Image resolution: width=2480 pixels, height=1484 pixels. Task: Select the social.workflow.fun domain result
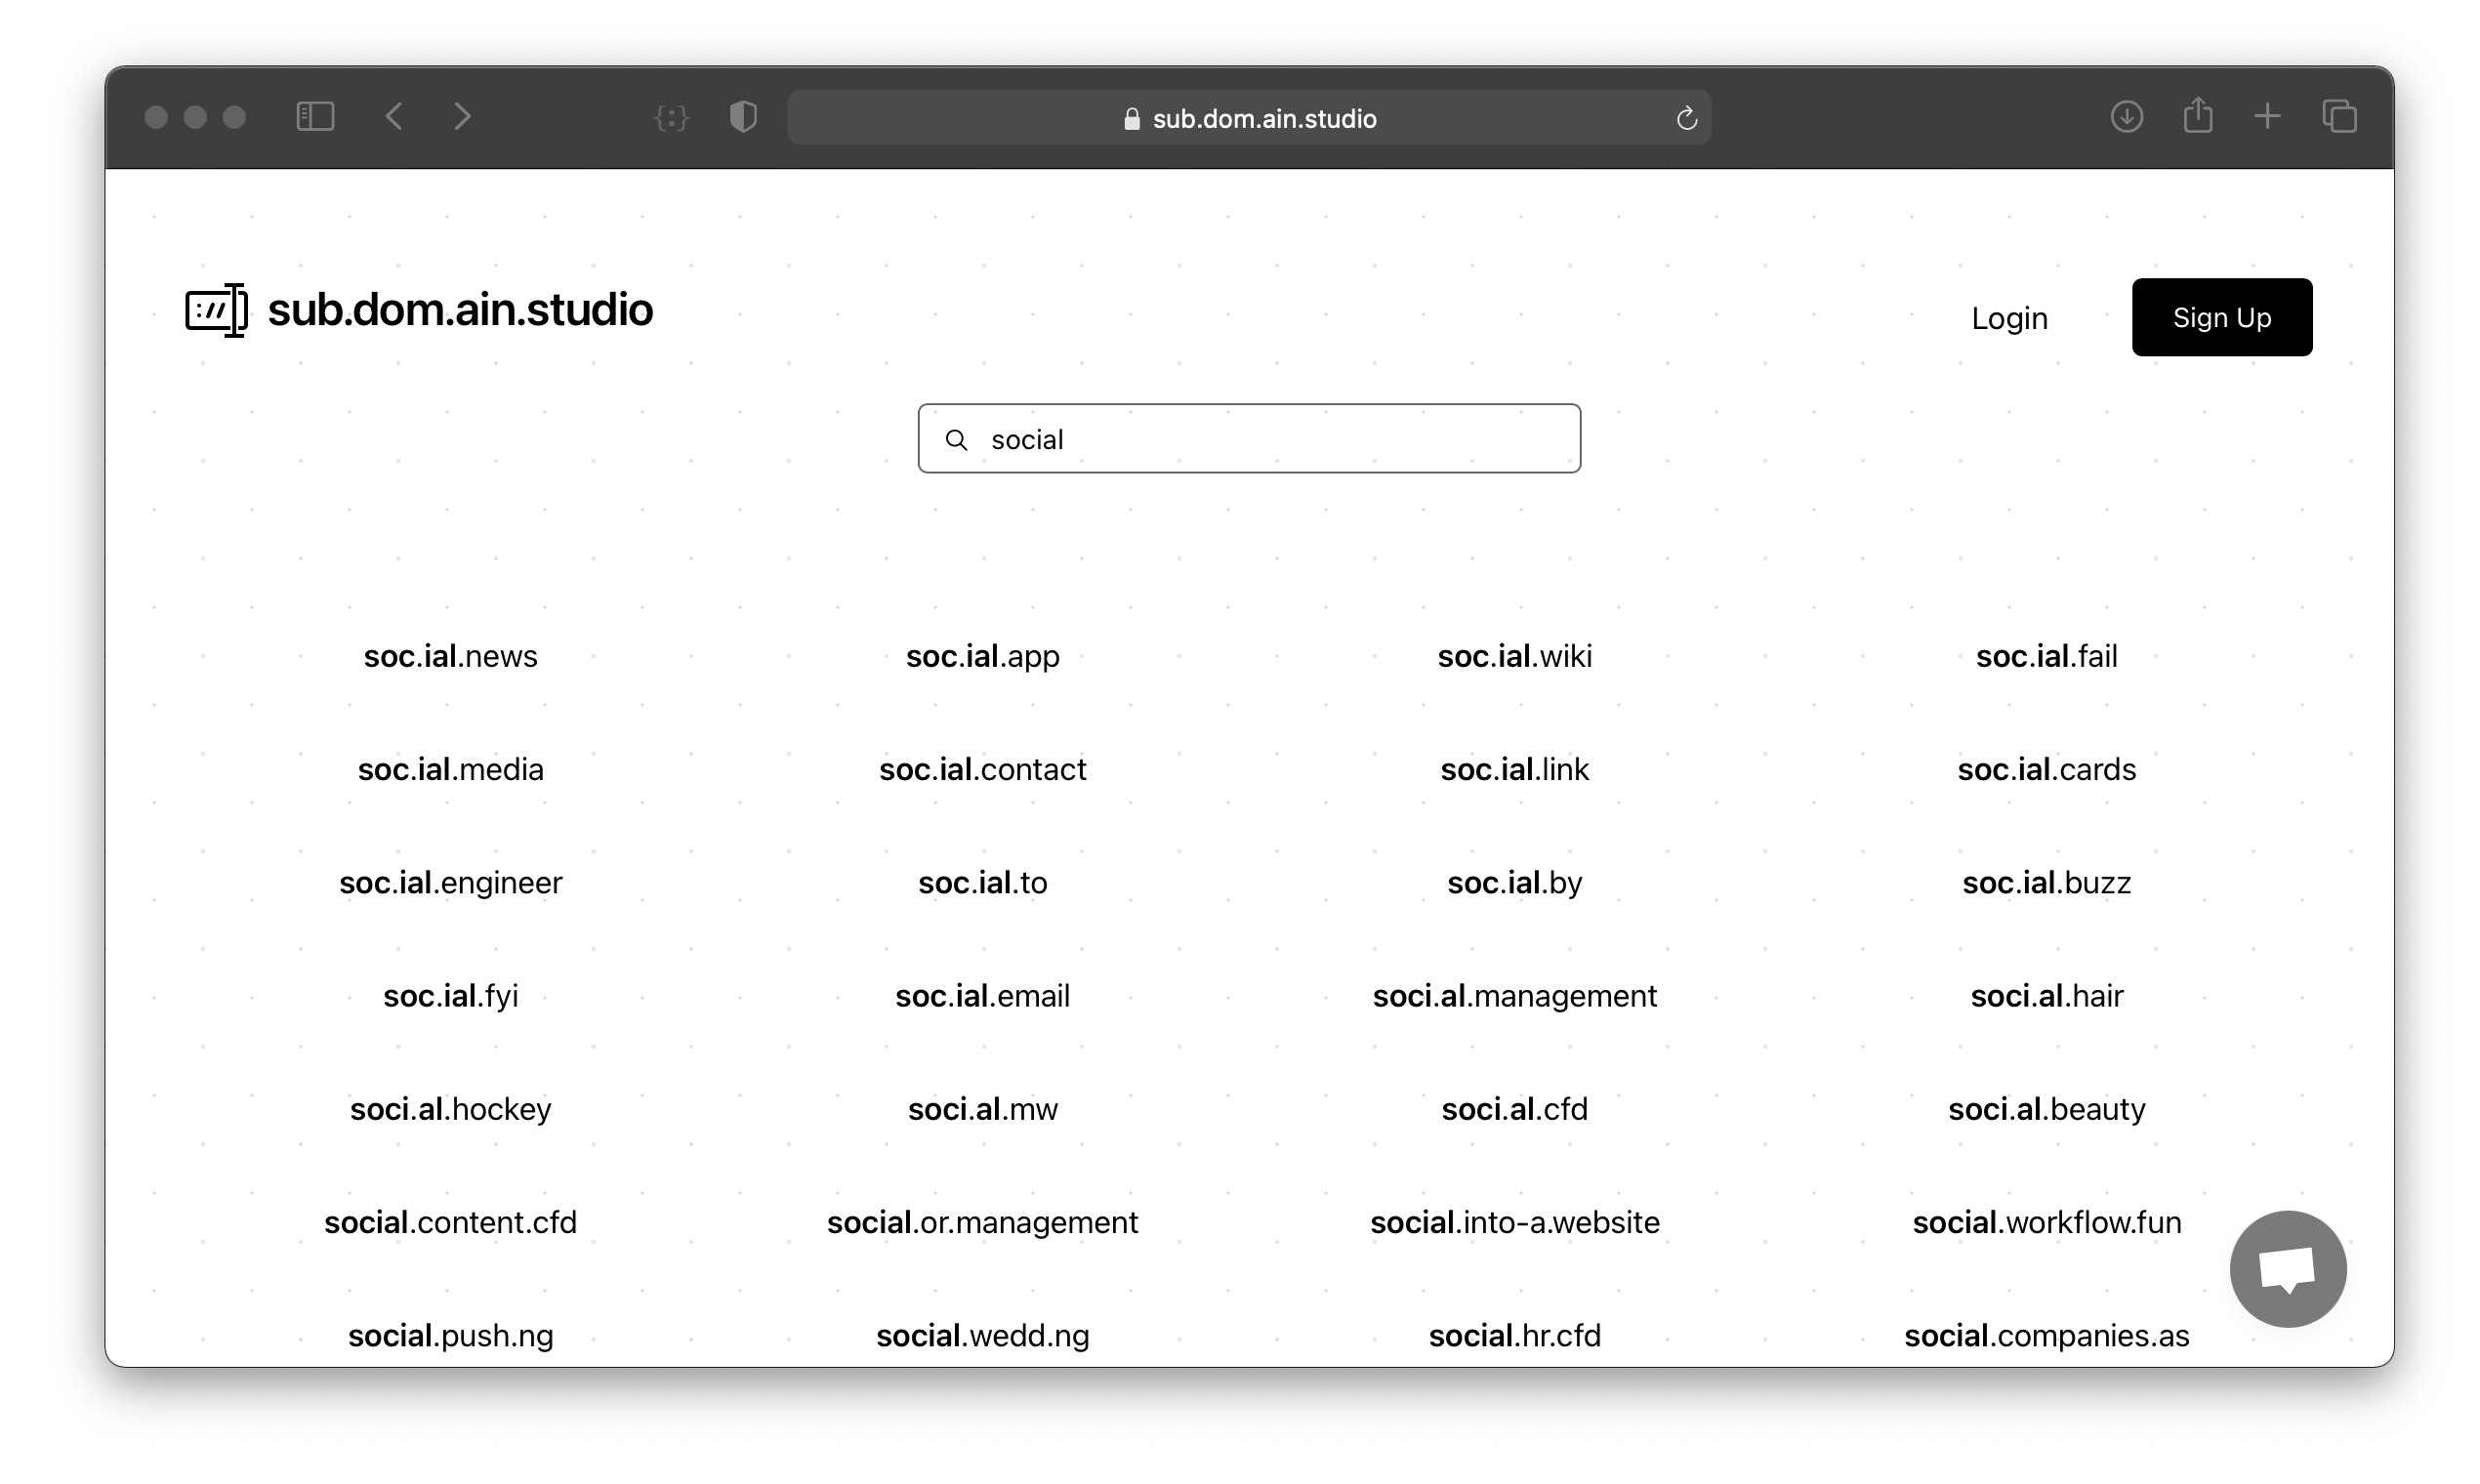[x=2046, y=1222]
